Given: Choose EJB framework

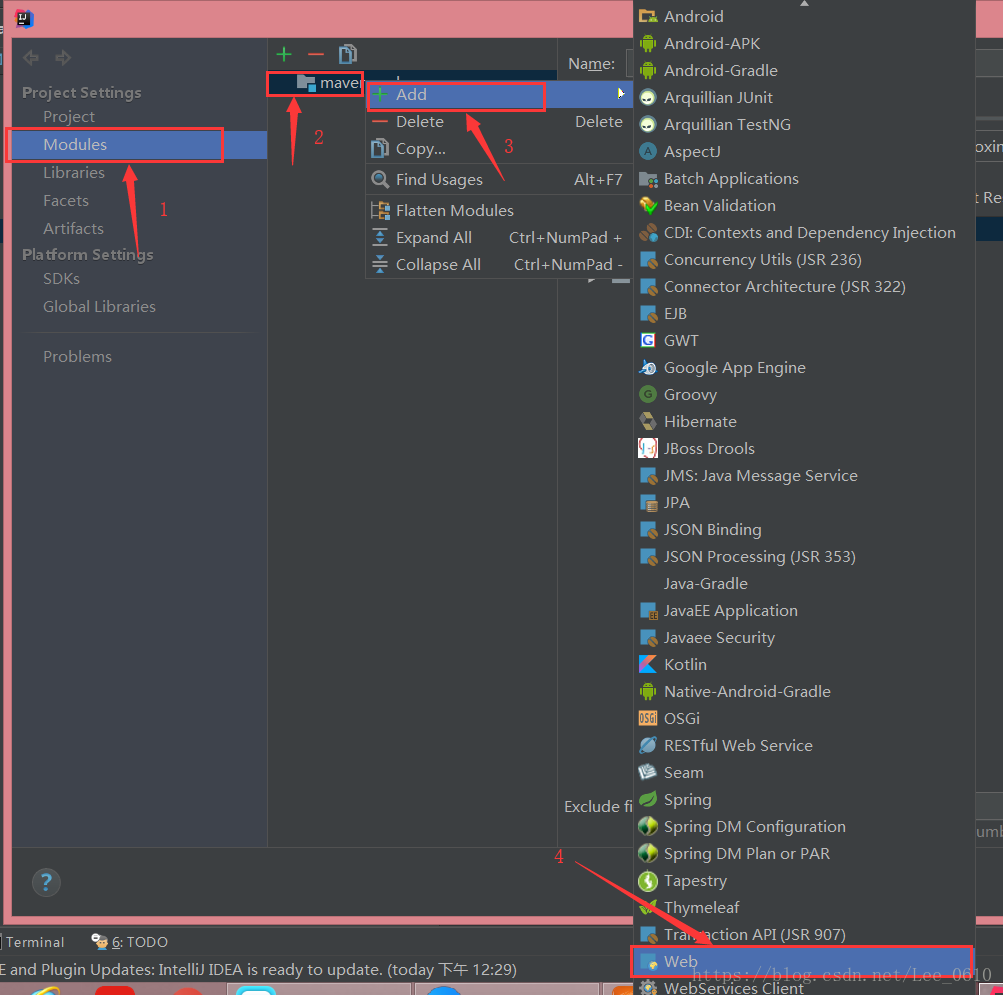Looking at the screenshot, I should point(804,314).
